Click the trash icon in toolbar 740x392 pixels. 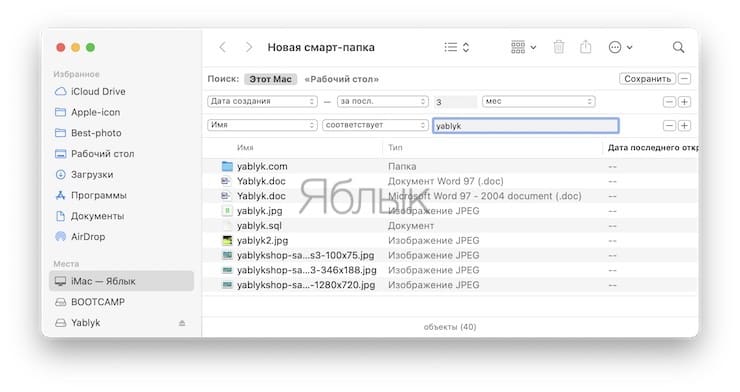[559, 47]
